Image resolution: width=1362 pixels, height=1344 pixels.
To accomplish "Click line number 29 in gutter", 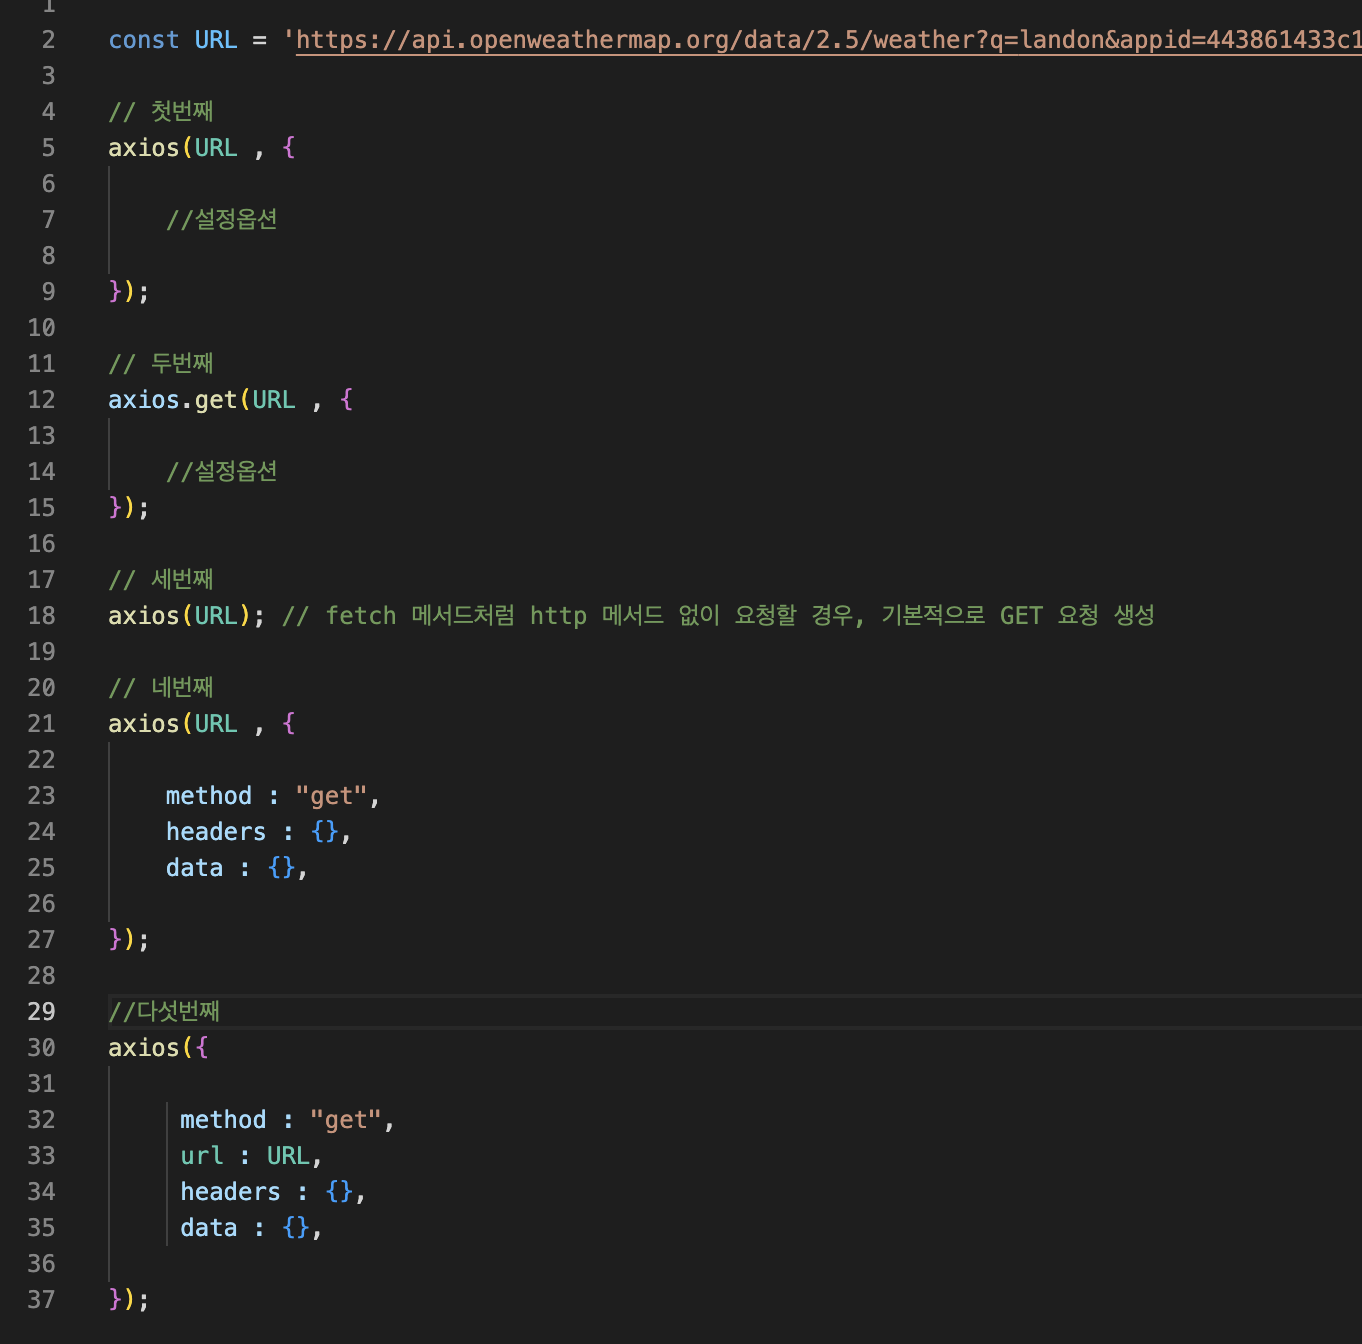I will coord(41,1011).
